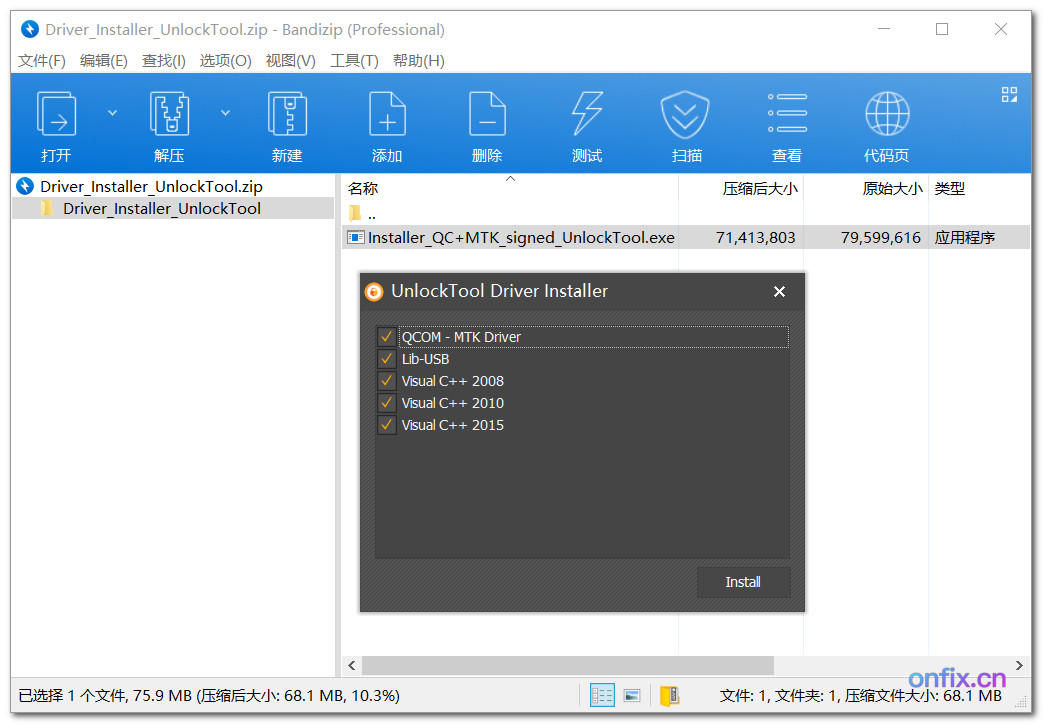
Task: Toggle list view in the status bar
Action: [601, 694]
